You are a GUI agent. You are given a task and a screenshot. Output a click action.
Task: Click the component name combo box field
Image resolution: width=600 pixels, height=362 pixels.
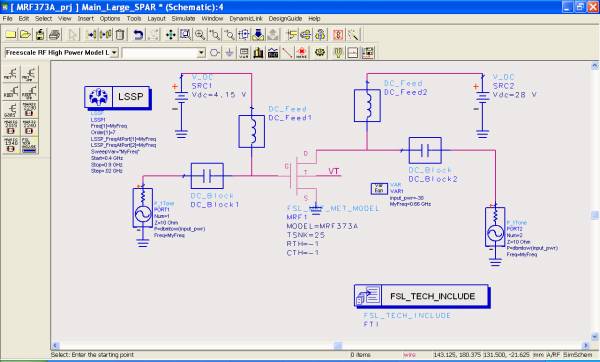tap(163, 53)
